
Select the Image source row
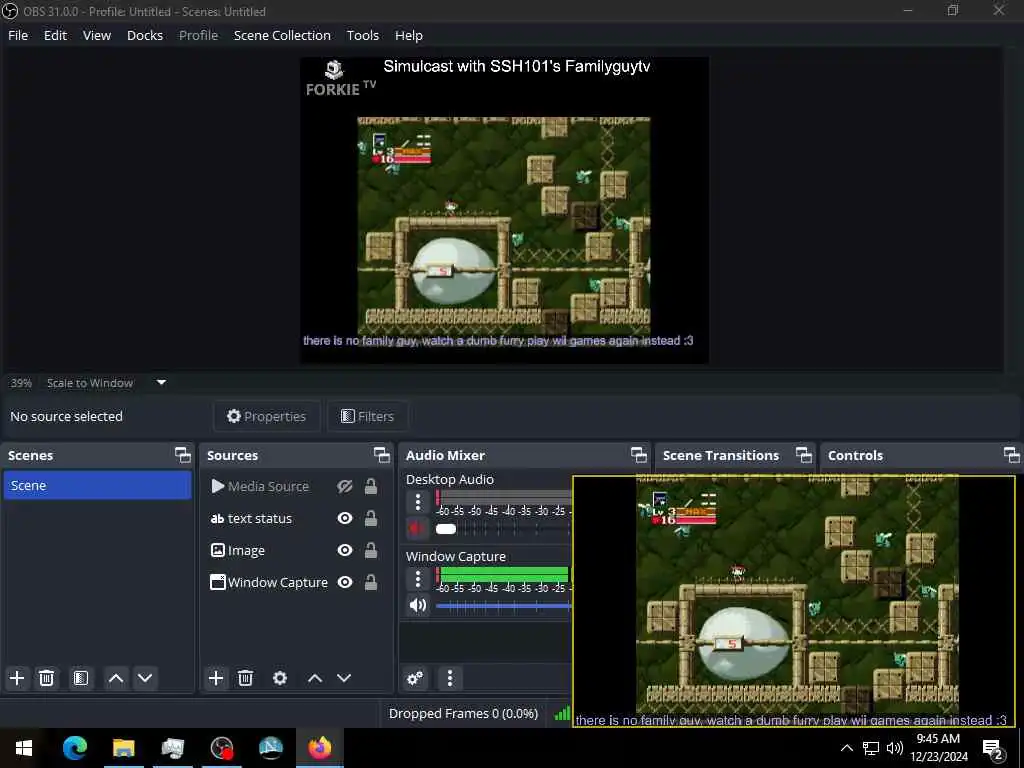click(x=296, y=551)
